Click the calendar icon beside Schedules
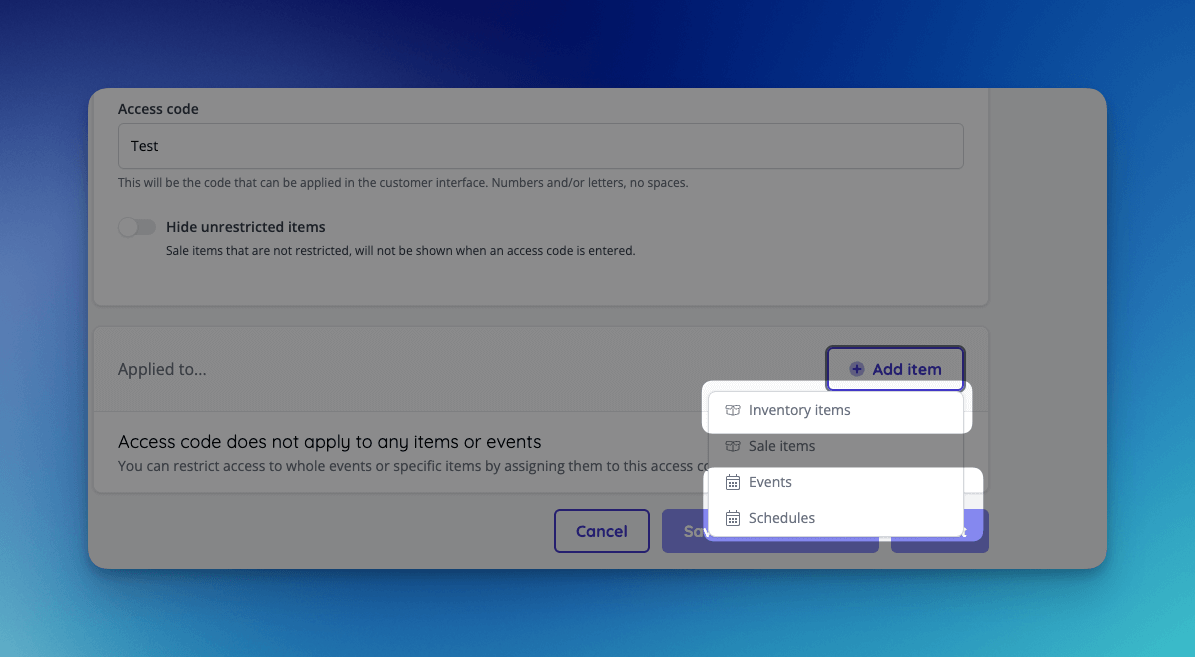 coord(731,518)
